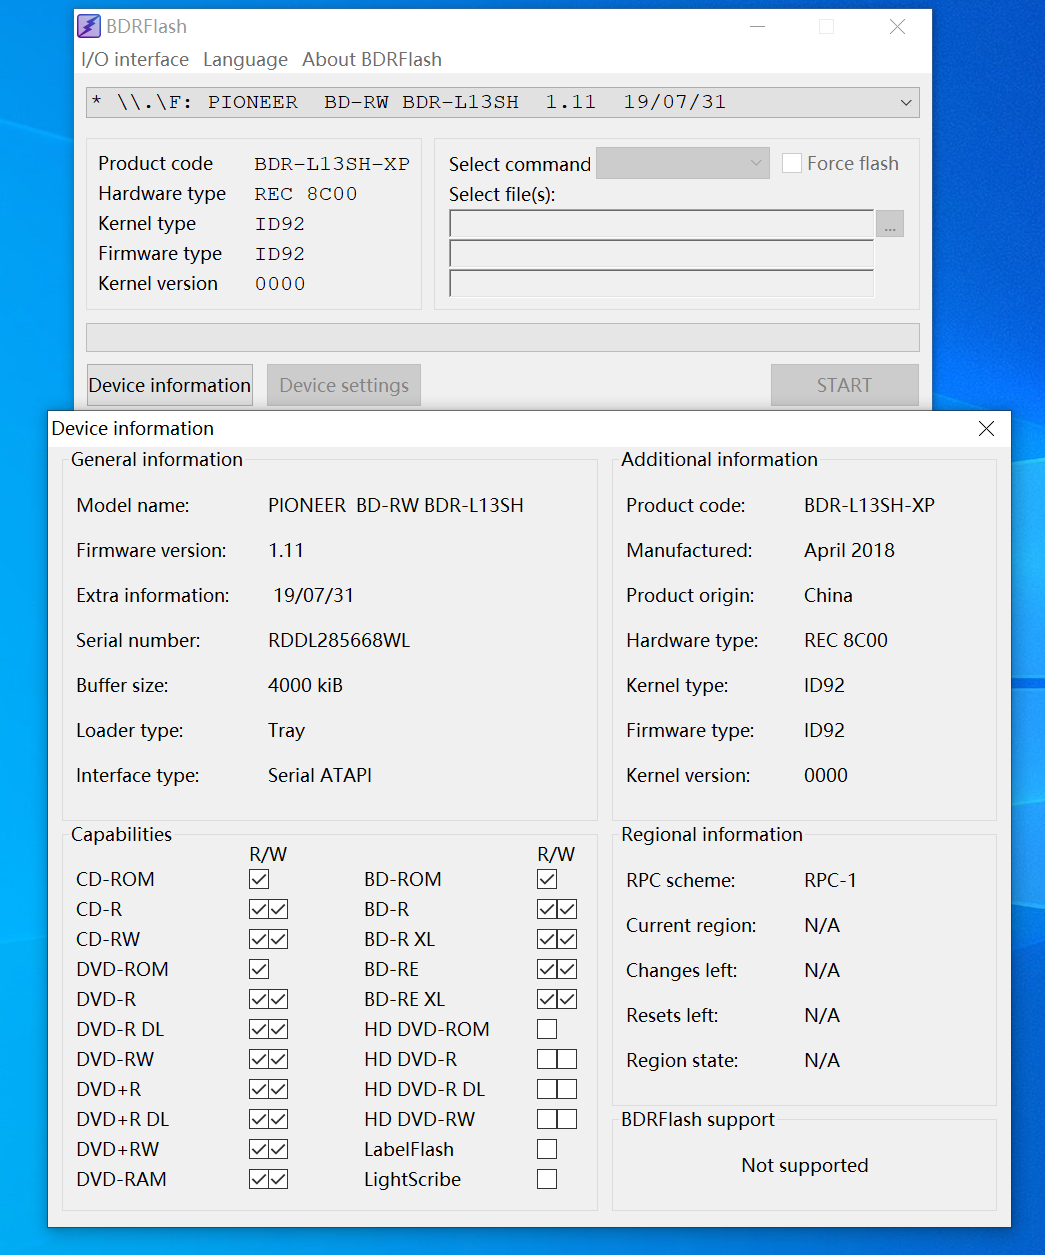This screenshot has width=1045, height=1255.
Task: Toggle the LightScribe checkbox
Action: tap(547, 1179)
